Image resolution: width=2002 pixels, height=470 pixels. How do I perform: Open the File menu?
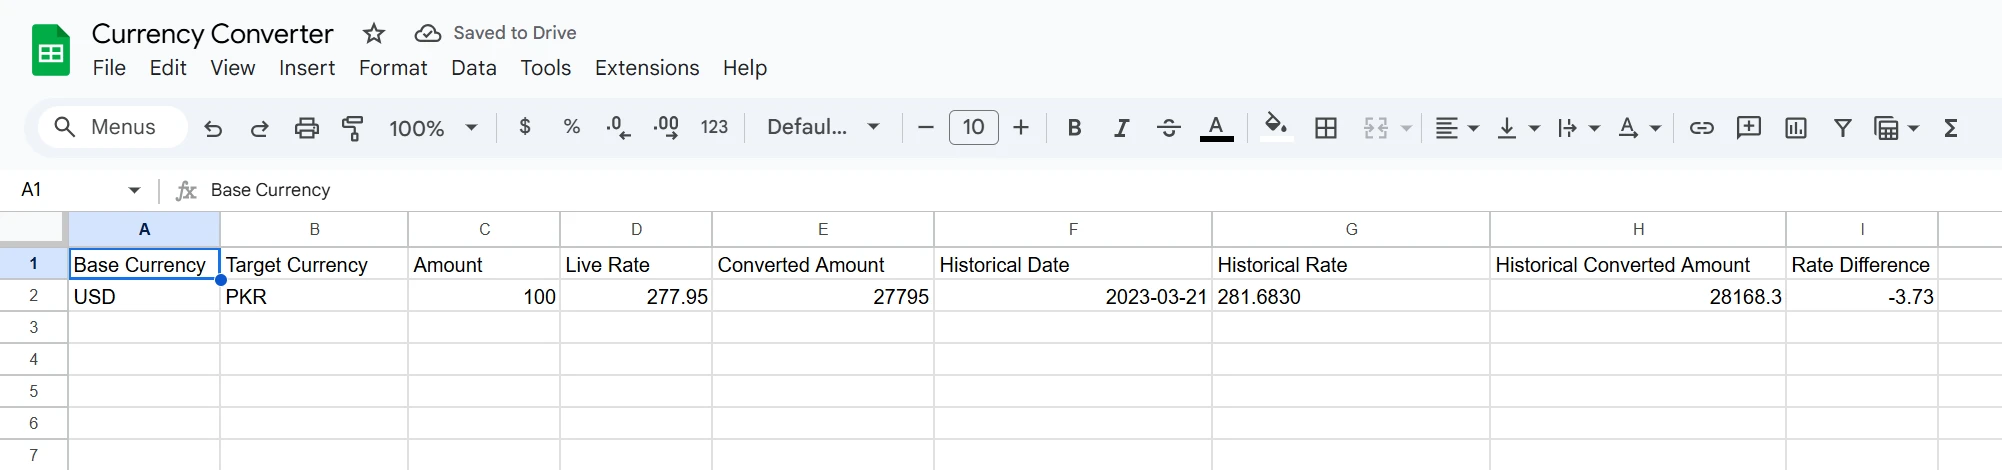pos(109,68)
